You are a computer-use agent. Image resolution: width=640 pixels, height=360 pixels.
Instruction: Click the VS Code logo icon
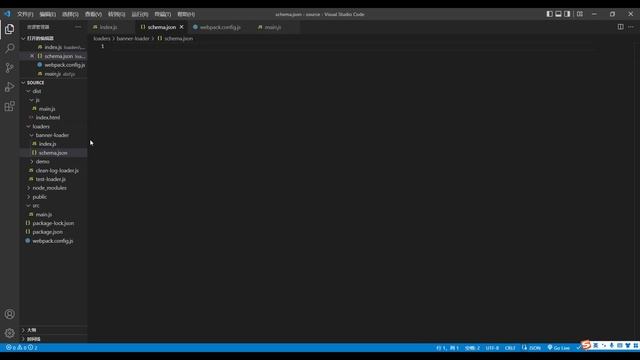tap(7, 14)
